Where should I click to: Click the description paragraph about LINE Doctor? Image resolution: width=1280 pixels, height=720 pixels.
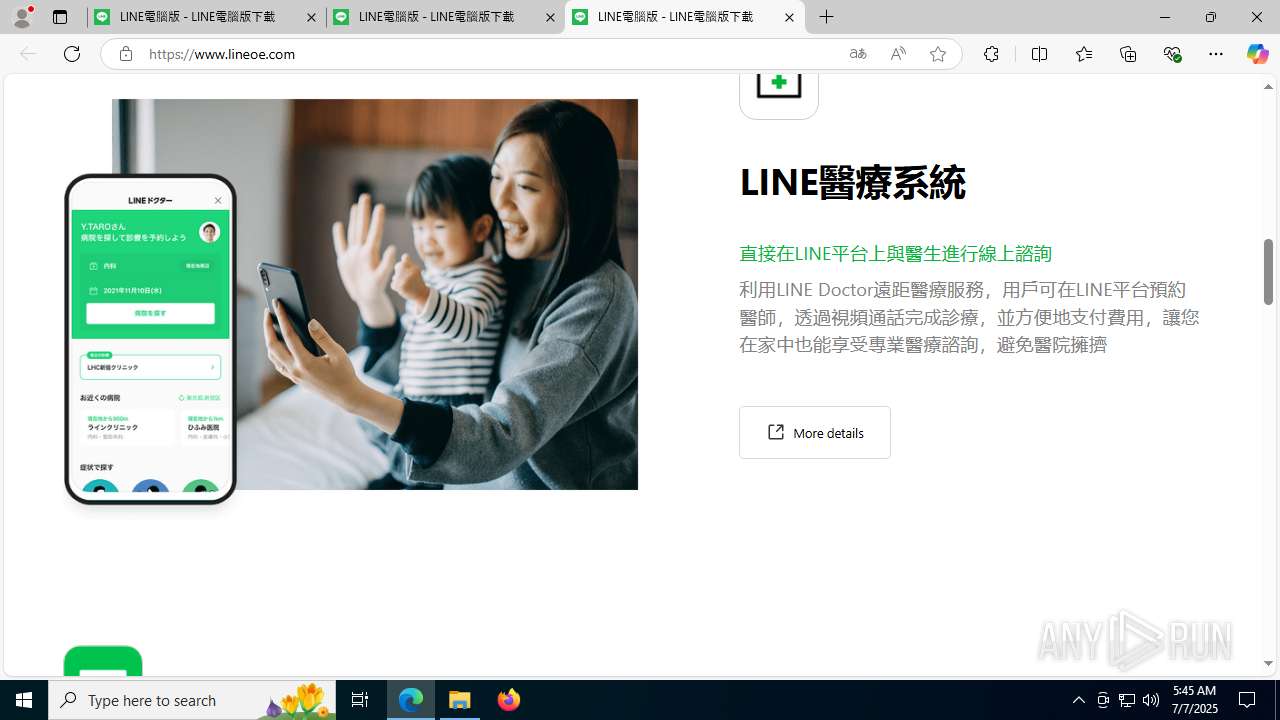coord(969,317)
